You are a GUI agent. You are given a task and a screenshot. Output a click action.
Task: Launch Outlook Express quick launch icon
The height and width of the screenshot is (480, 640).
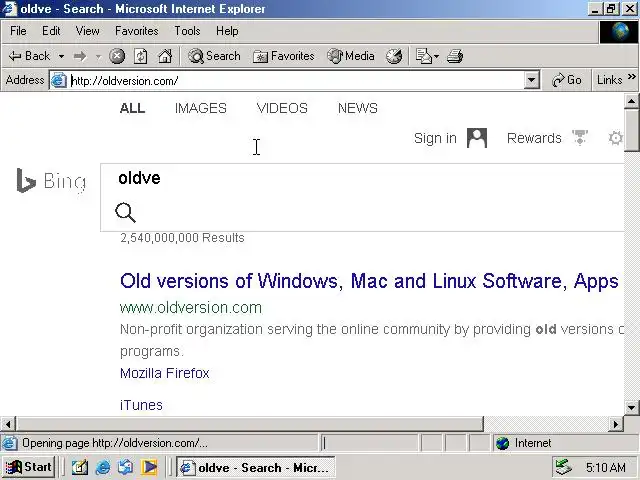(x=125, y=467)
